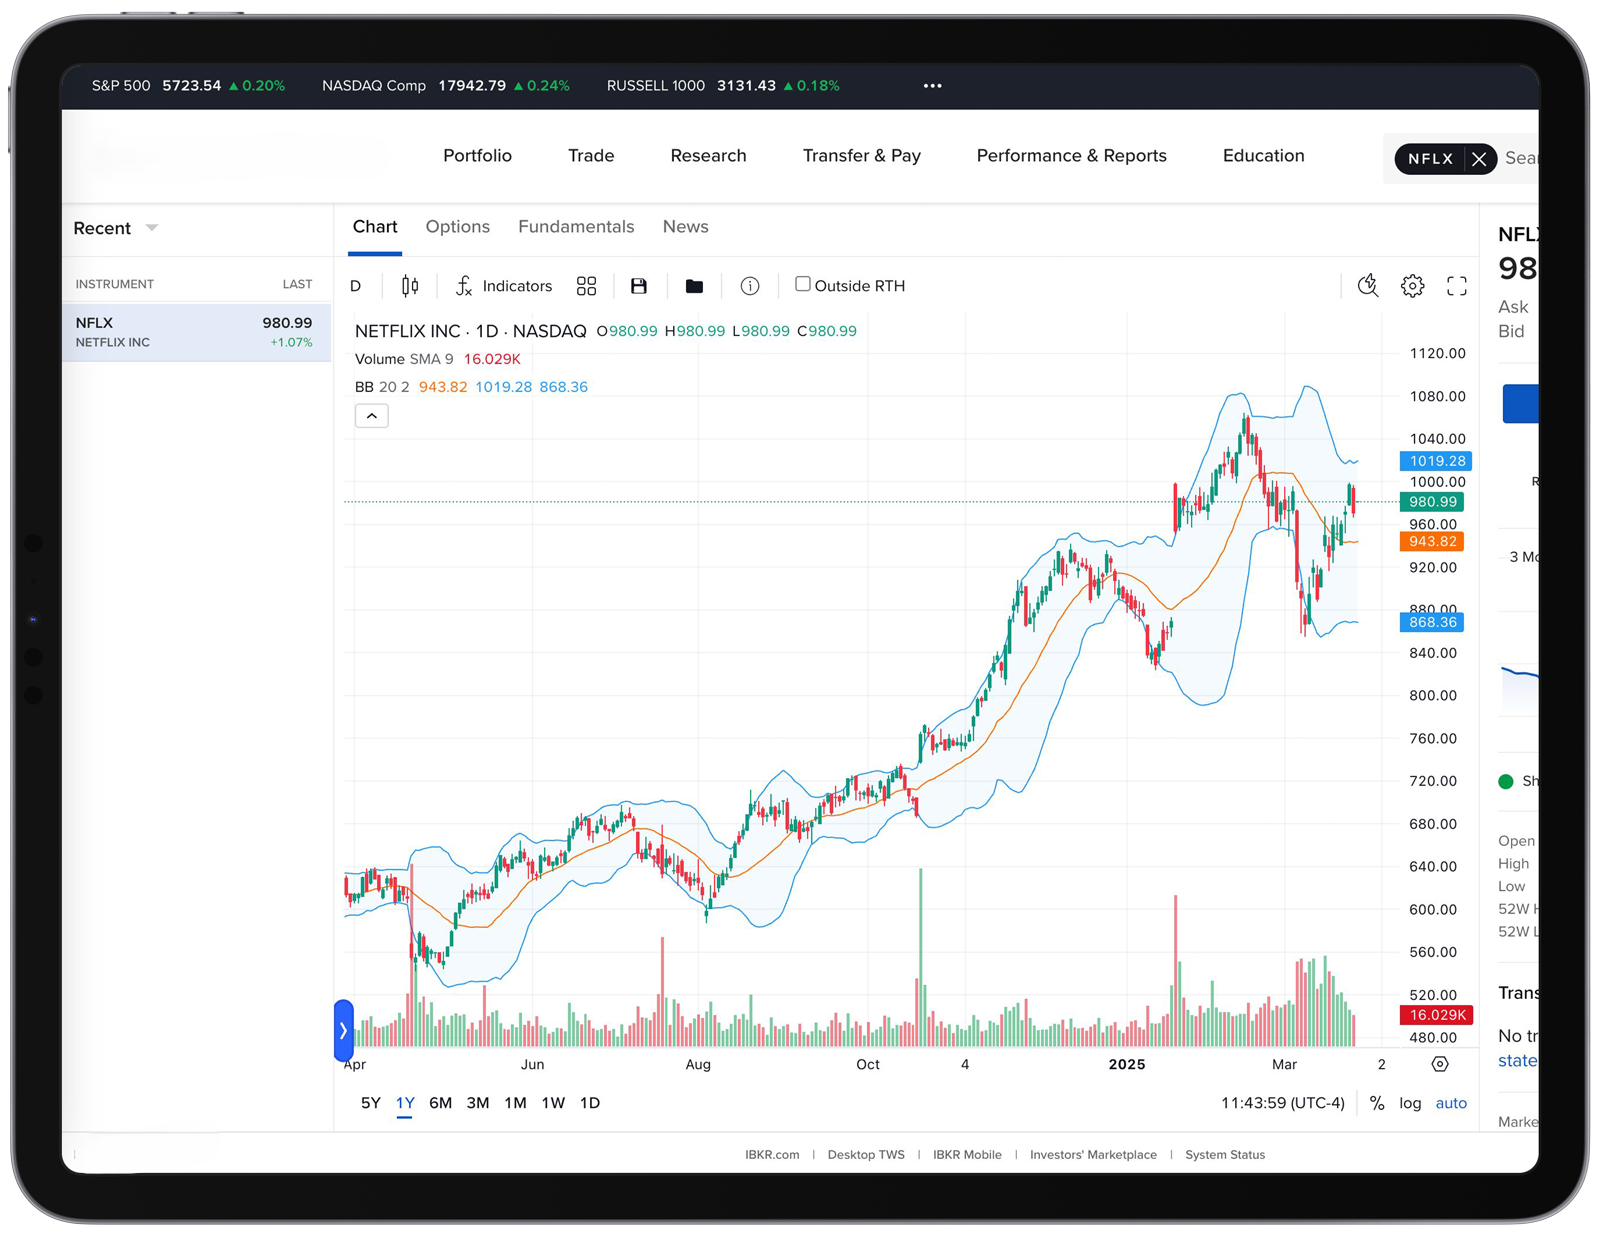Screen dimensions: 1600x1238
Task: Click the Aug label on the time axis
Action: pos(698,1064)
